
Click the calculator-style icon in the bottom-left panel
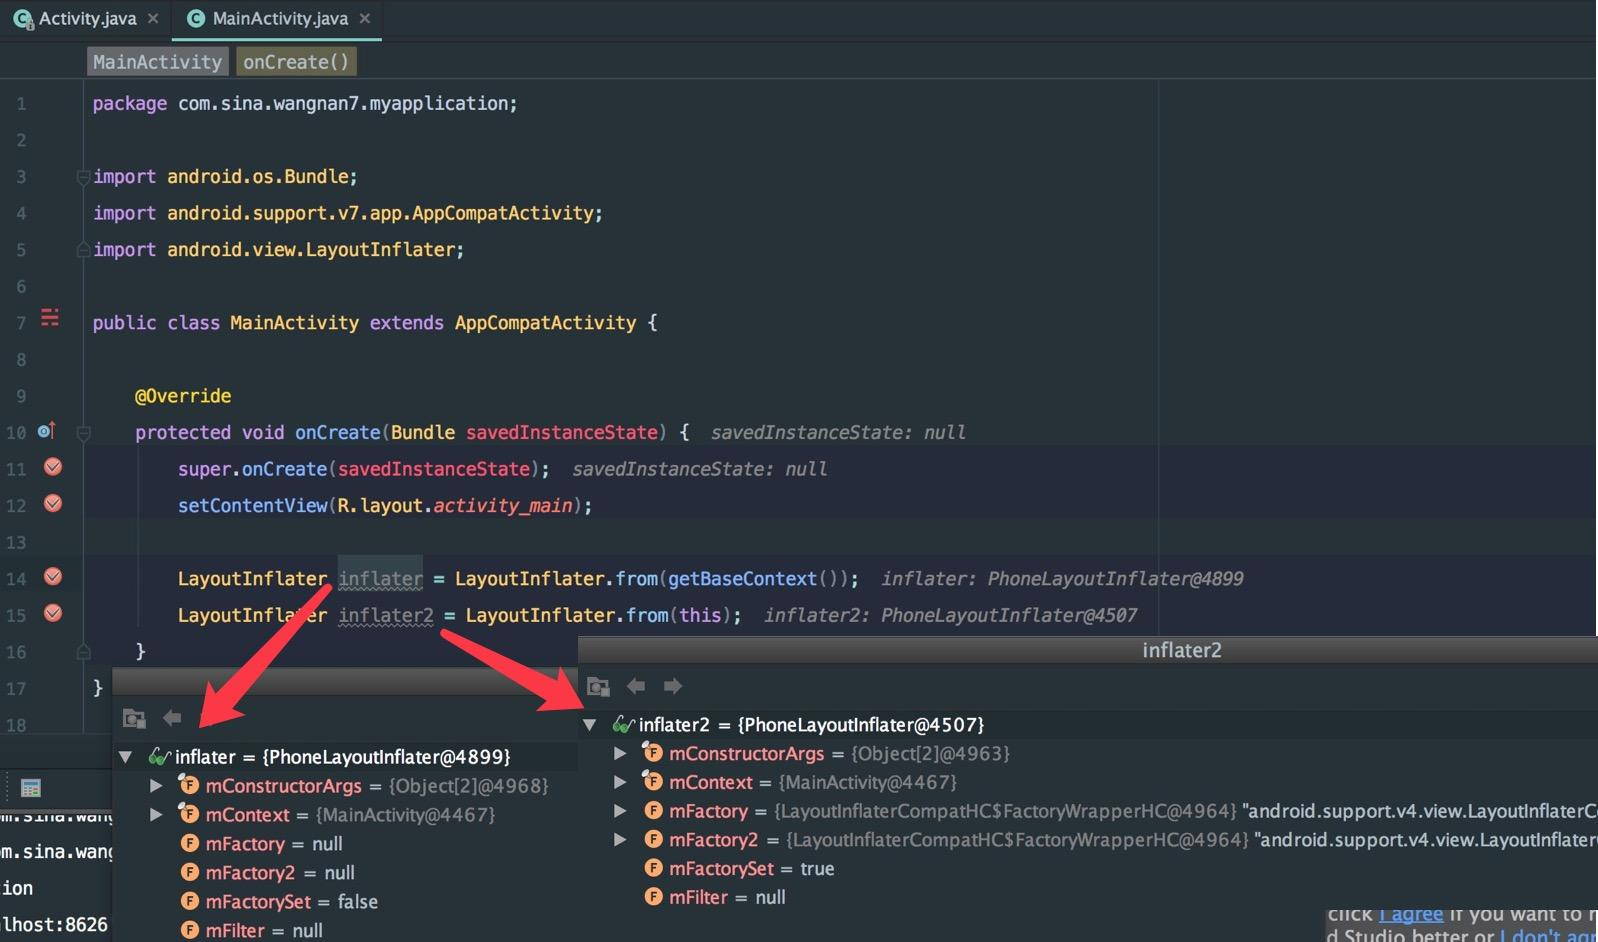tap(31, 788)
